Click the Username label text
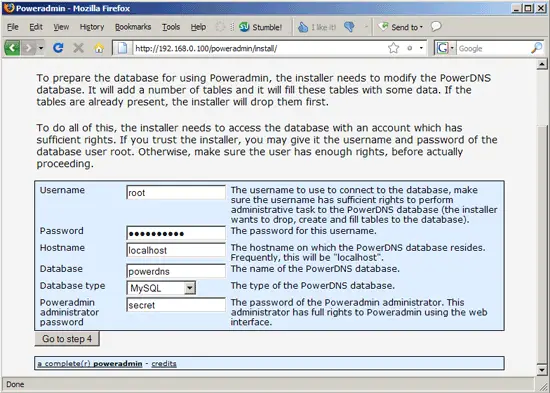 pos(62,190)
